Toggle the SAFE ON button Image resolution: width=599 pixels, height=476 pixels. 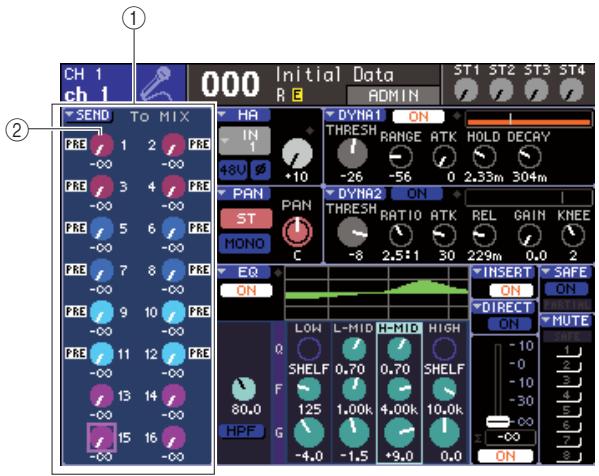click(566, 289)
